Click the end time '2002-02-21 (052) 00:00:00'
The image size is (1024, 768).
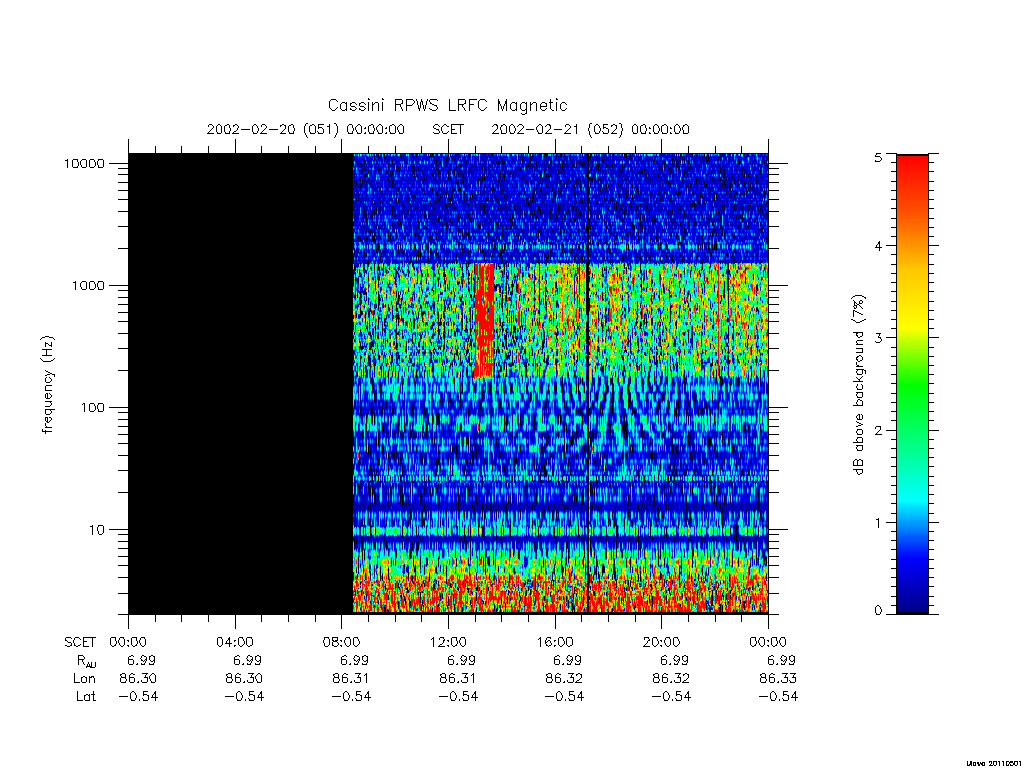click(x=590, y=129)
